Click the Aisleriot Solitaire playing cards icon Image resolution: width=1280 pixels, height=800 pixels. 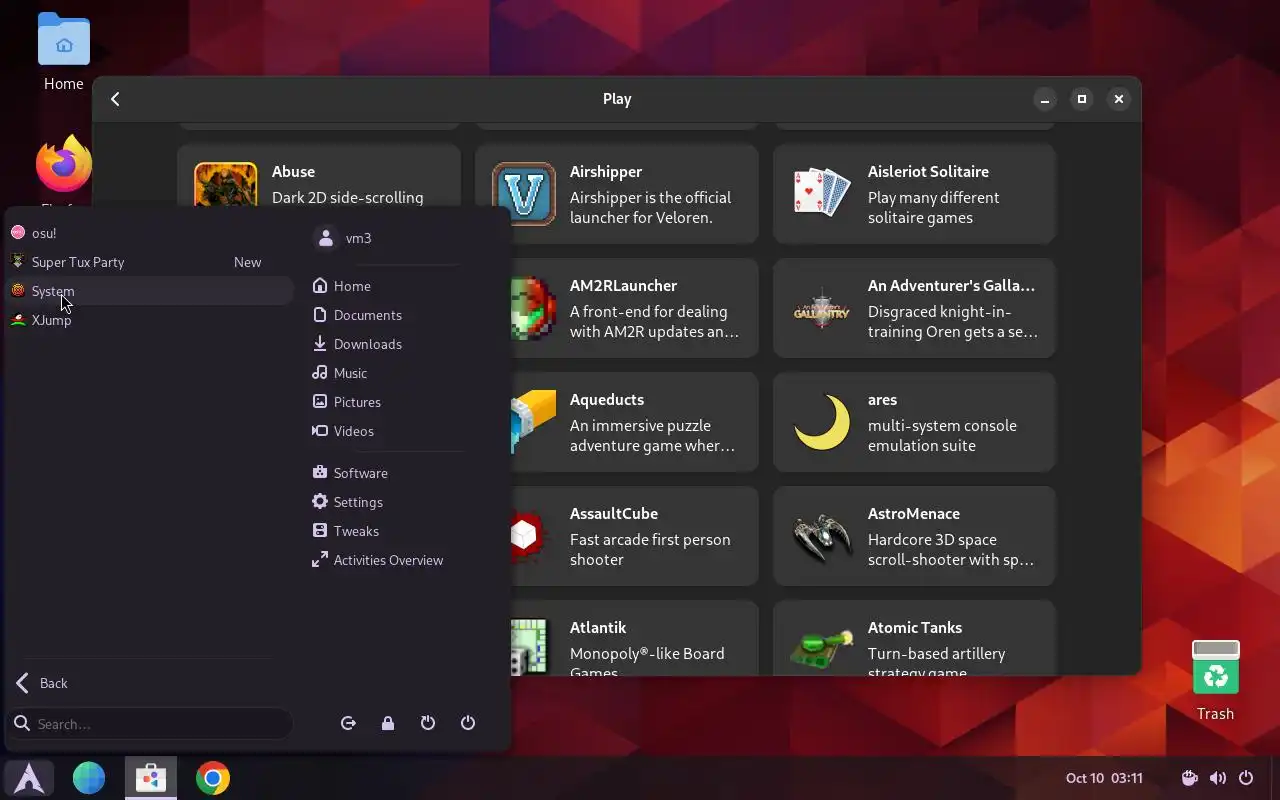[x=822, y=194]
